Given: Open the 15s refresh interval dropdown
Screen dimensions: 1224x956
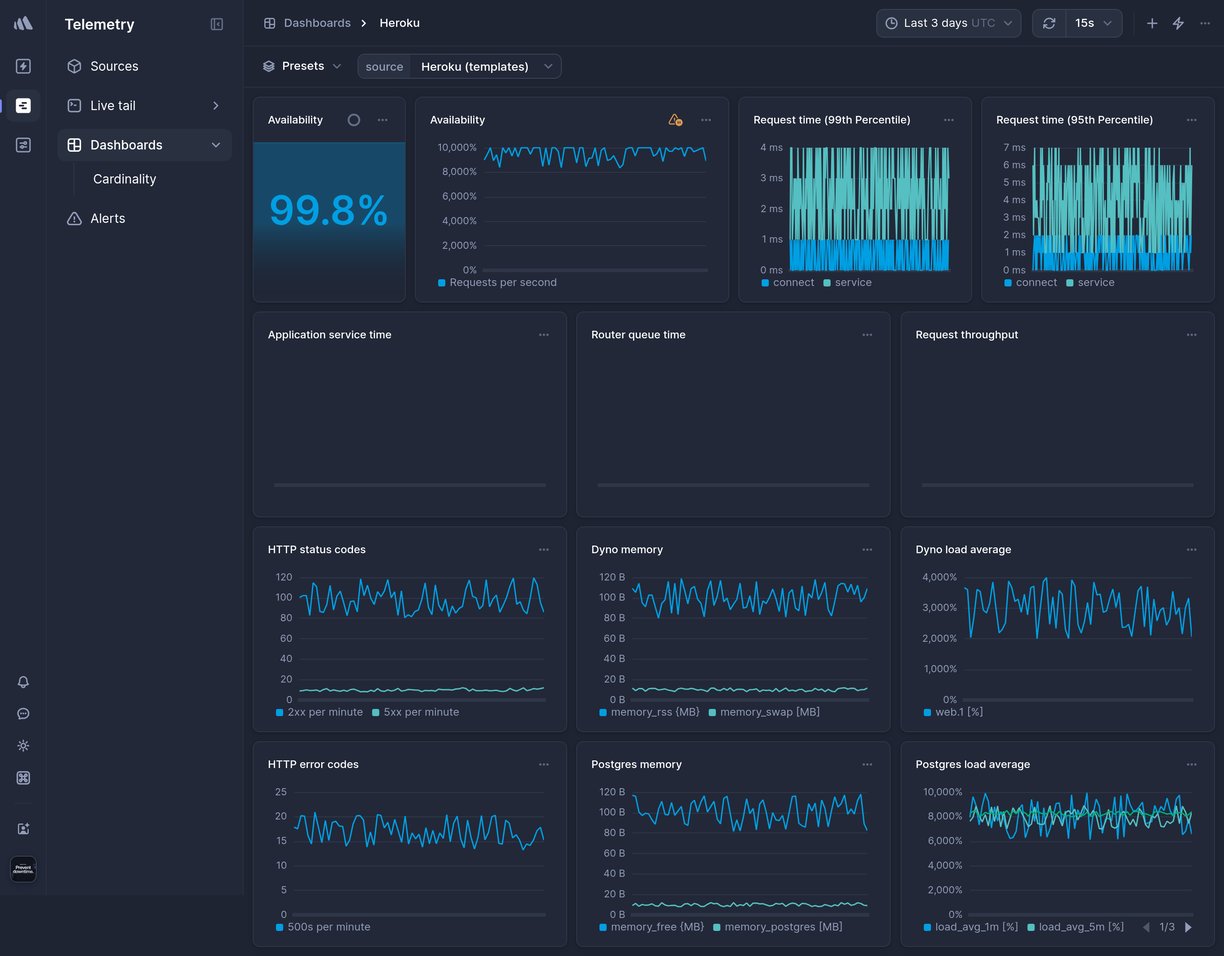Looking at the screenshot, I should (x=1093, y=23).
